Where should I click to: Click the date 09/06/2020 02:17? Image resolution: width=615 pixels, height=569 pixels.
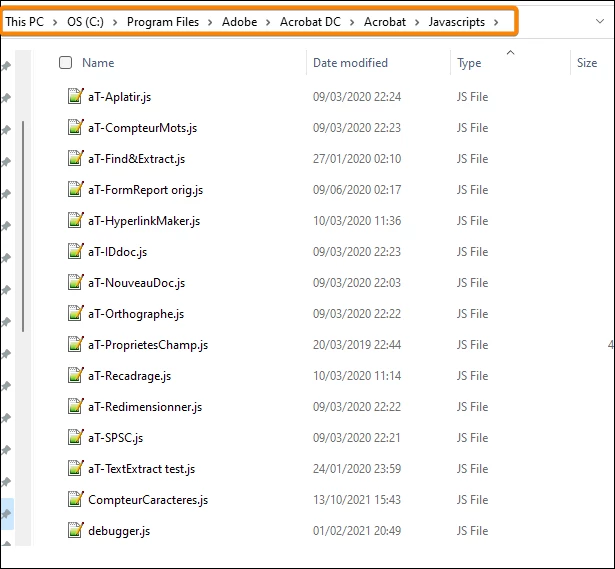coord(357,190)
